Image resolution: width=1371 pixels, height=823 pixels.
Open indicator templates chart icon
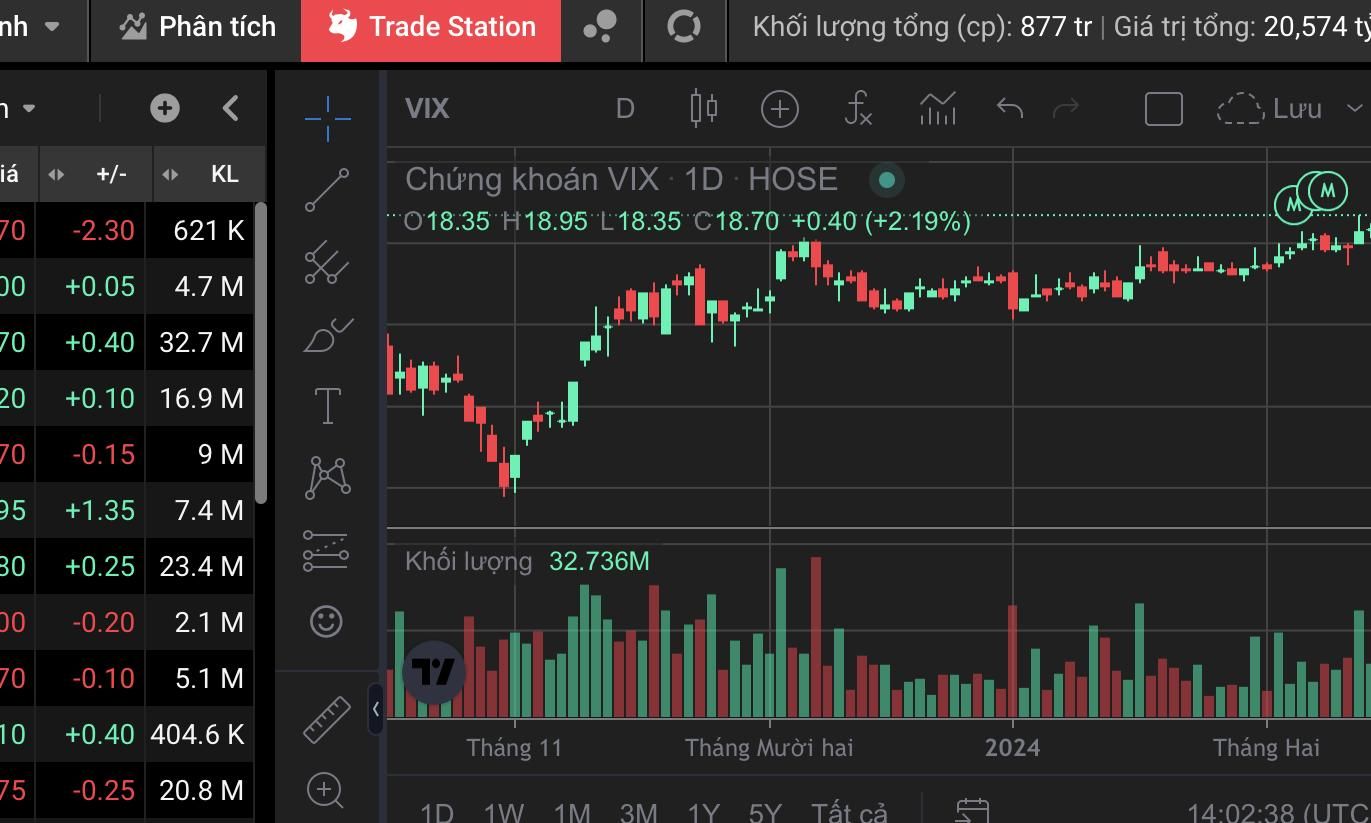pyautogui.click(x=937, y=108)
